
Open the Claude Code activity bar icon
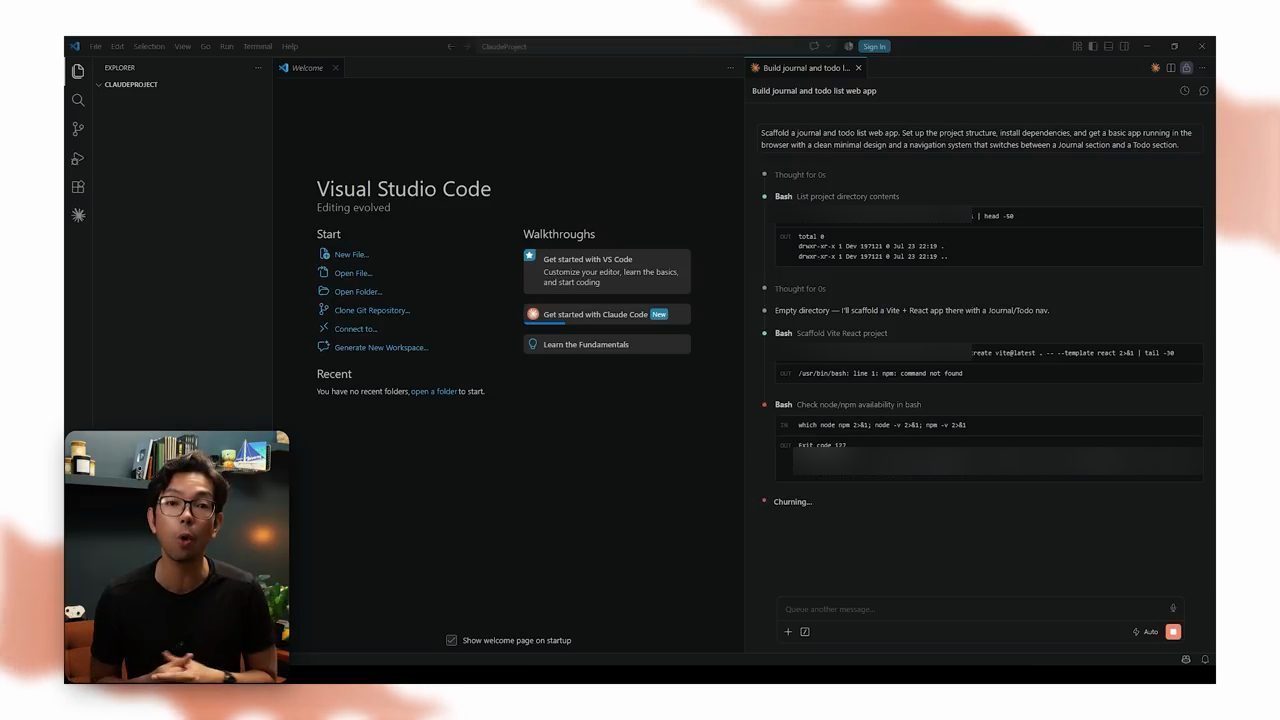(78, 215)
